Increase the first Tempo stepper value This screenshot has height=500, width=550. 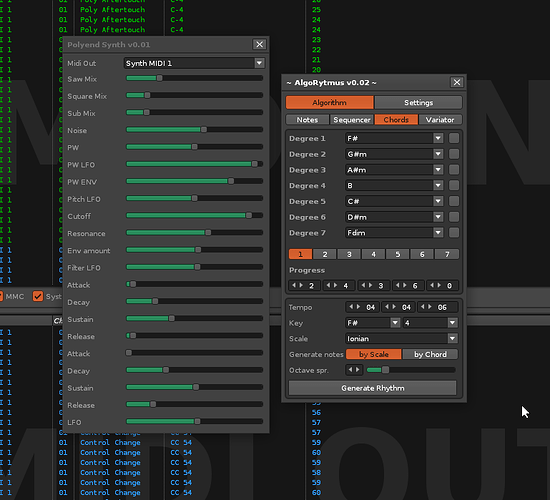tap(358, 307)
